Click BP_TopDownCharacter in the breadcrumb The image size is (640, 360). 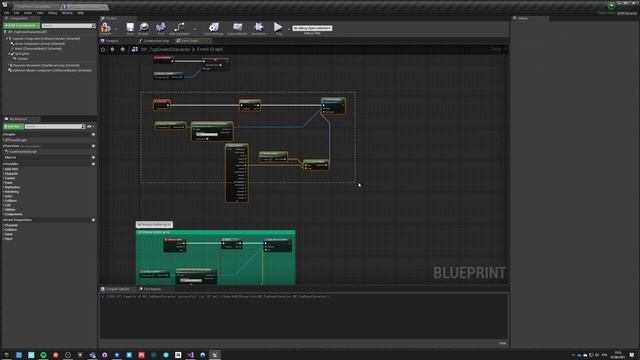point(165,49)
